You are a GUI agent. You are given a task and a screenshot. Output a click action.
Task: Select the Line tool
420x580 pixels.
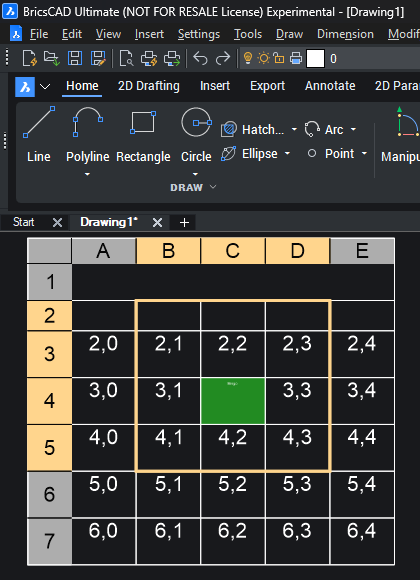tap(39, 135)
